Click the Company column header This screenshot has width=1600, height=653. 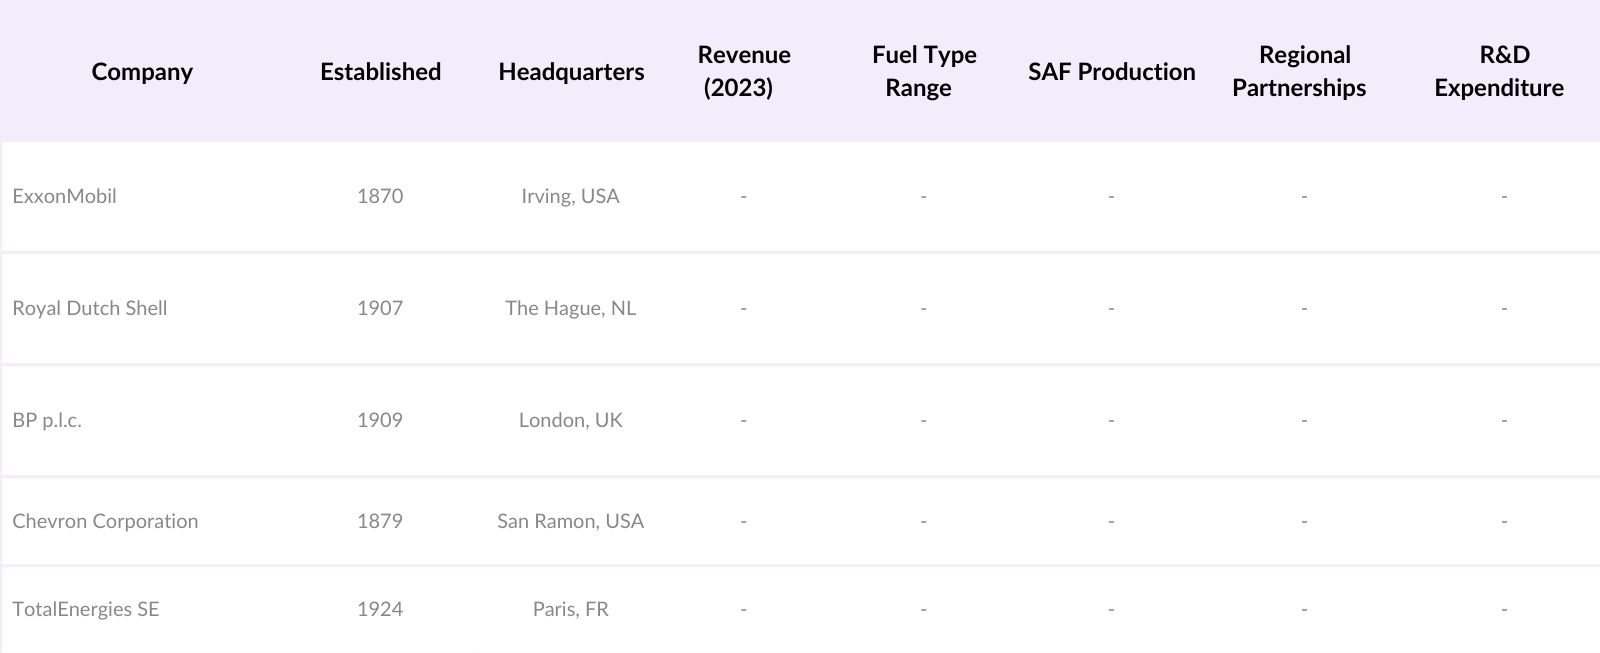pyautogui.click(x=142, y=72)
